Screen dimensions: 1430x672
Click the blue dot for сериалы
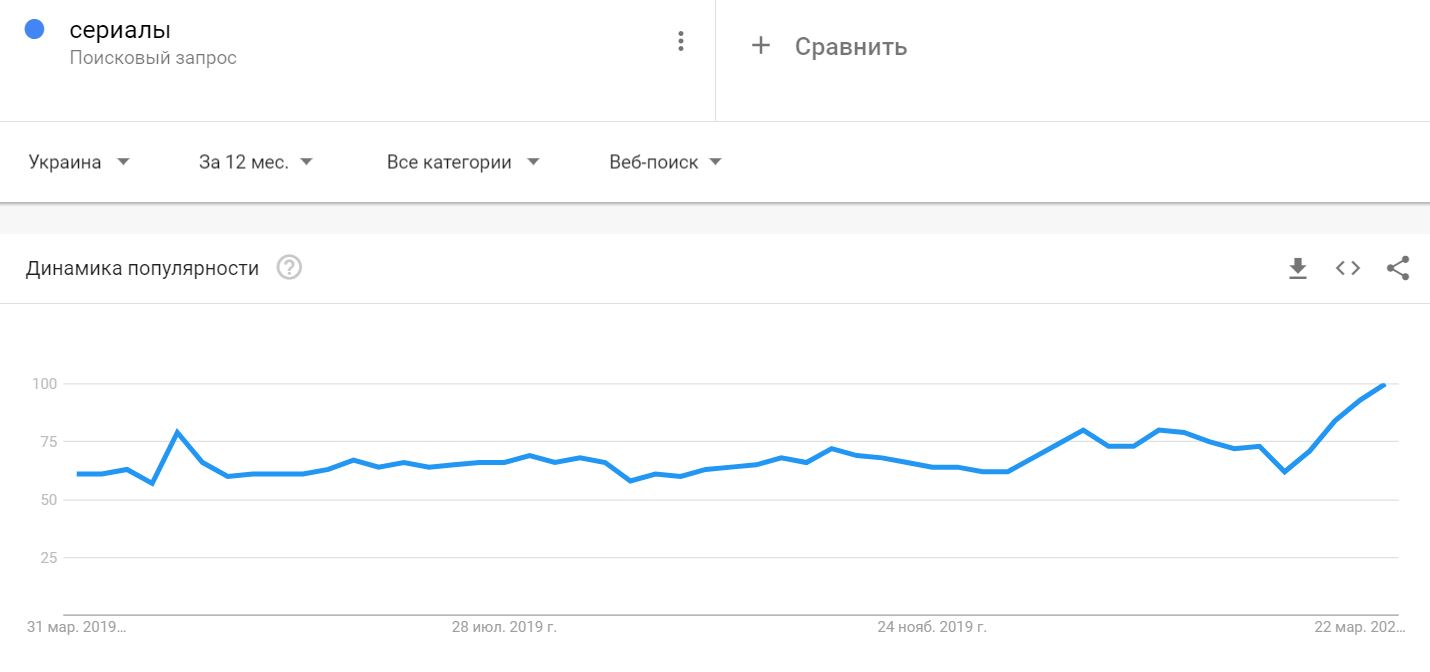click(35, 30)
